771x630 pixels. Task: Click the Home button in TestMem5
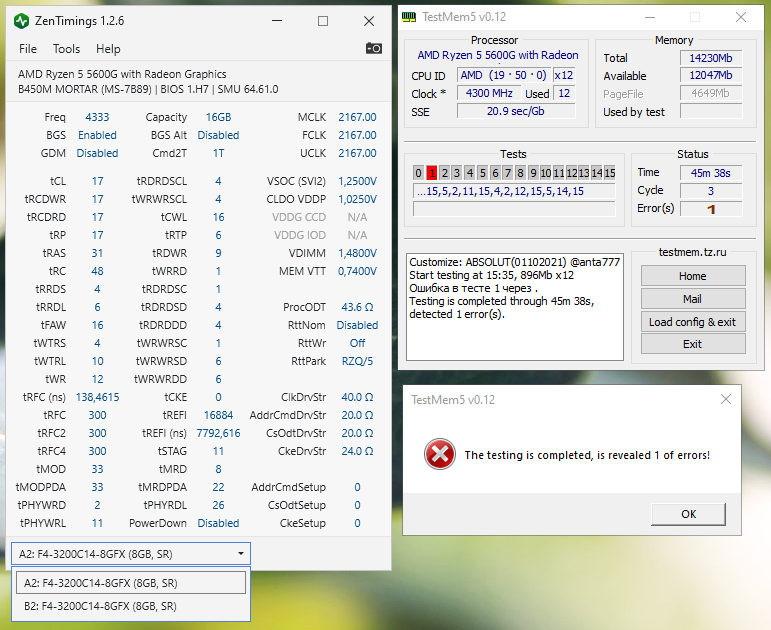[x=693, y=276]
